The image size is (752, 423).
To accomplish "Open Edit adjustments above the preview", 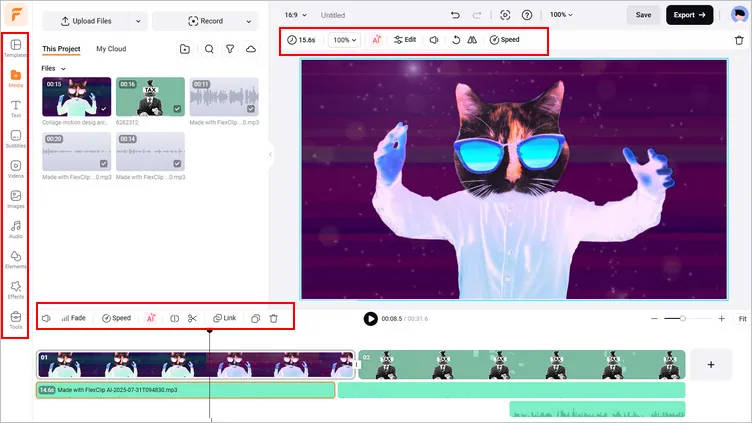I will click(x=405, y=40).
